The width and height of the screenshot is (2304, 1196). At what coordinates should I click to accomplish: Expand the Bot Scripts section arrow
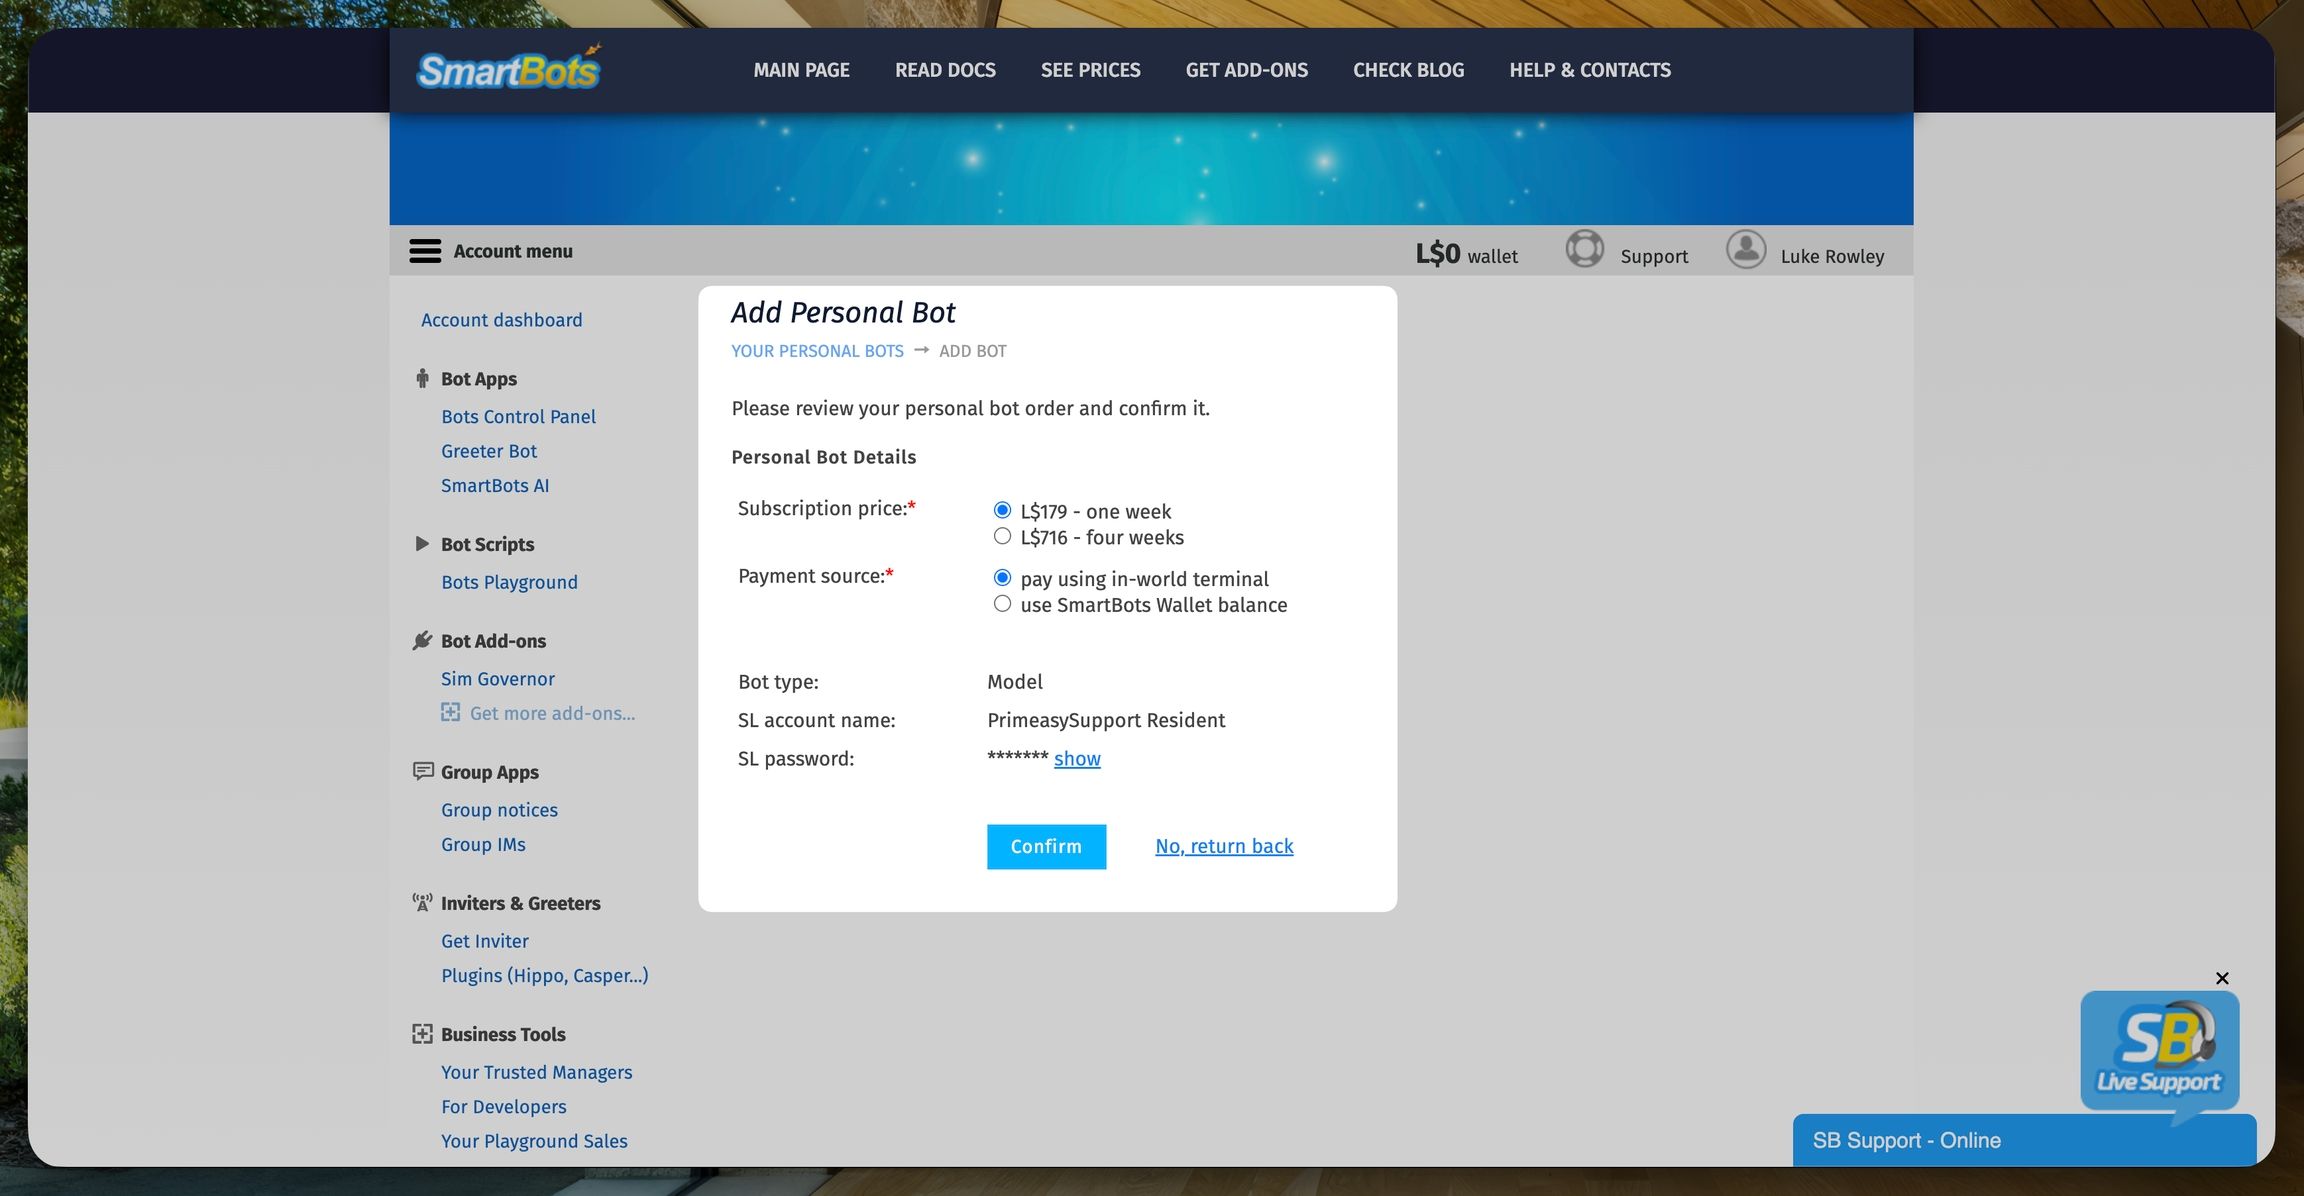(422, 544)
